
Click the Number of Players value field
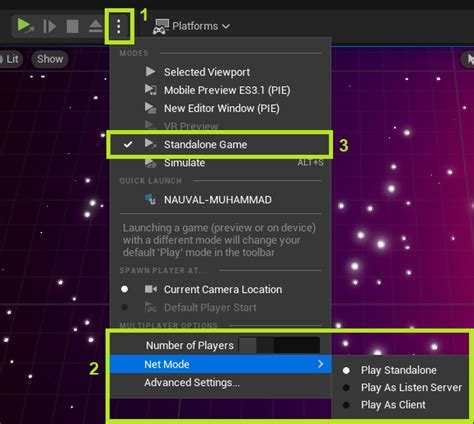click(x=279, y=345)
